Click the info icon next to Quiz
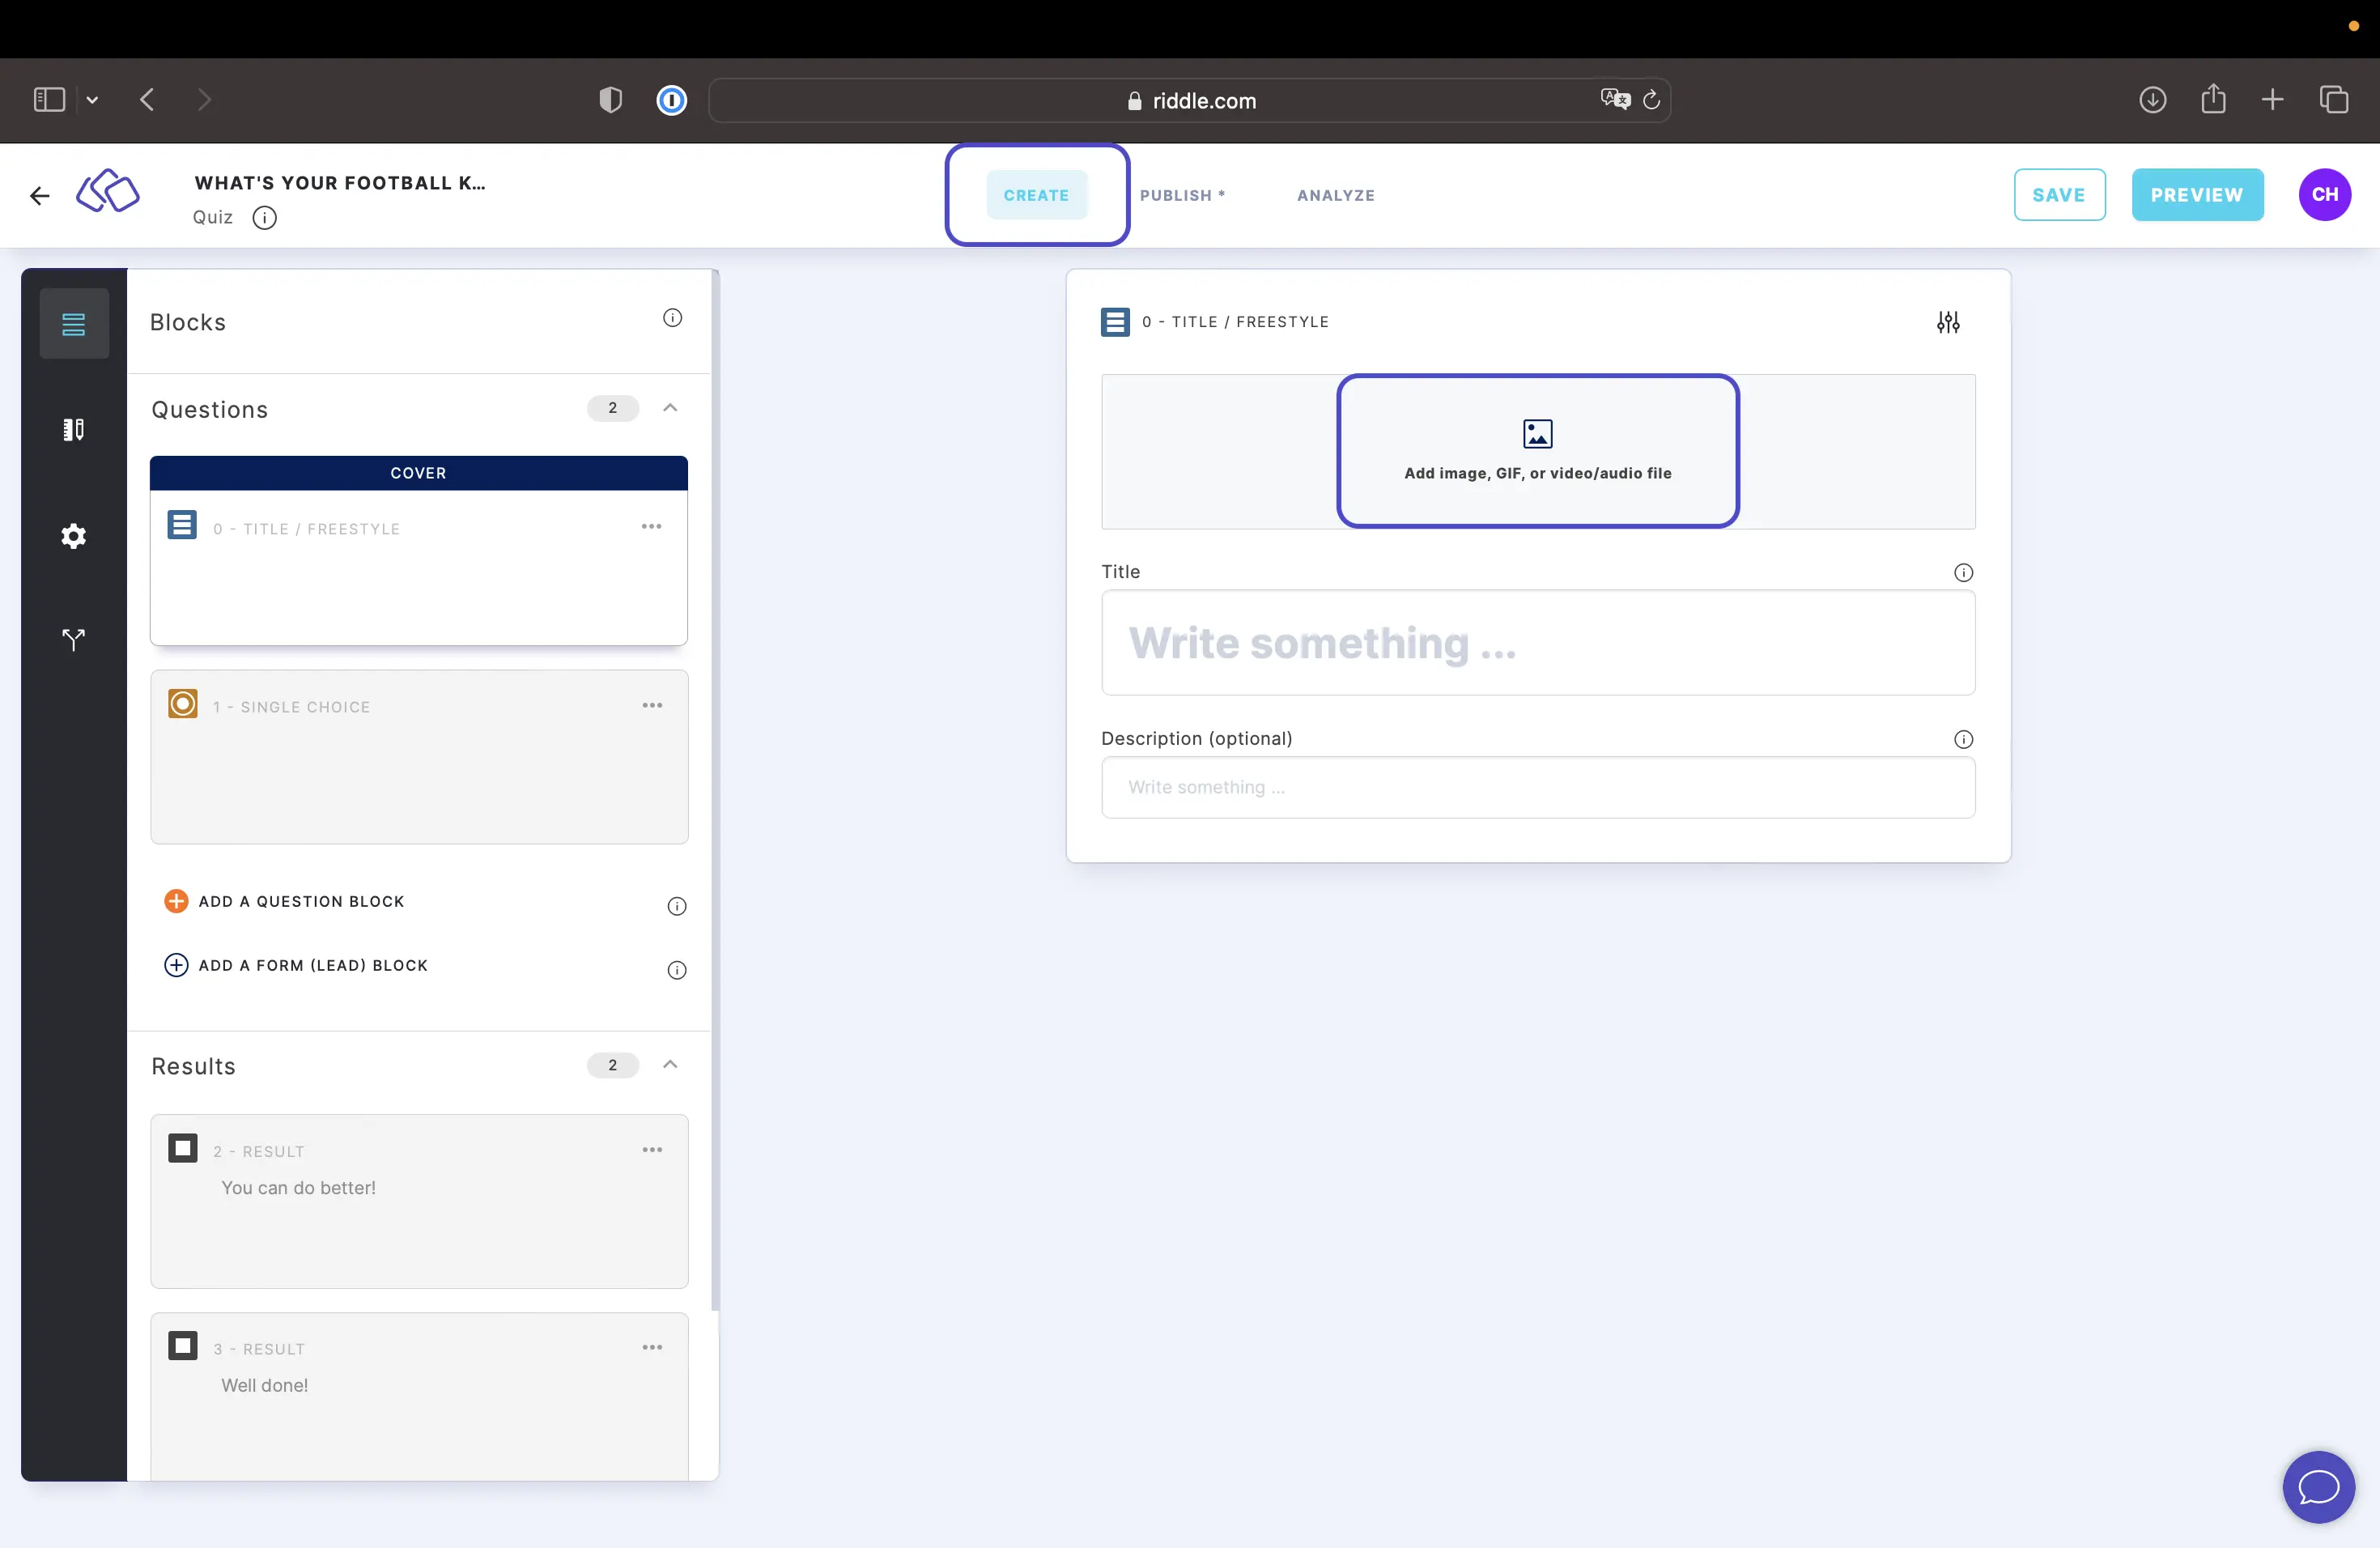The height and width of the screenshot is (1548, 2380). click(x=264, y=218)
